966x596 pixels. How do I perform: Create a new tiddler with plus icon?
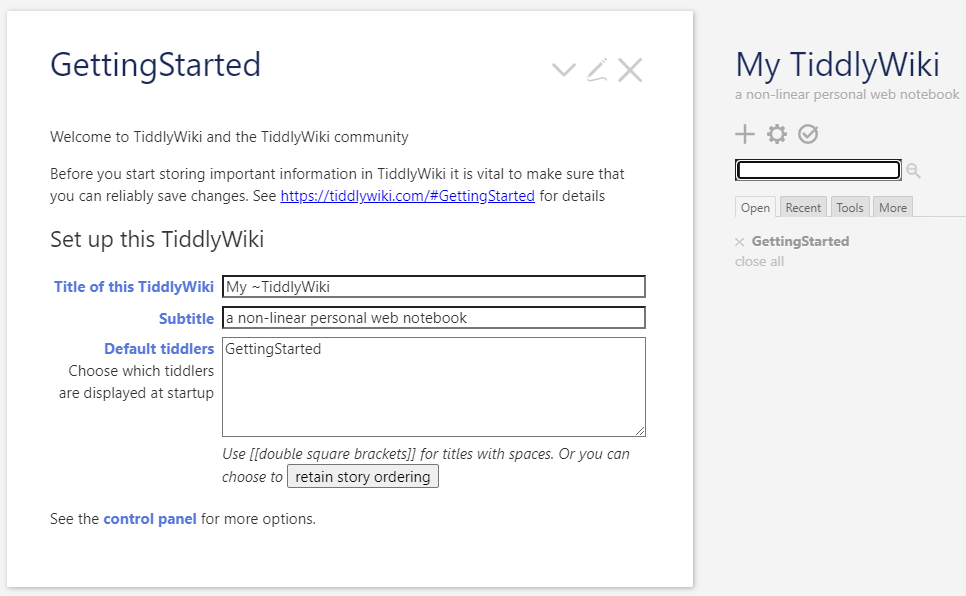[745, 134]
